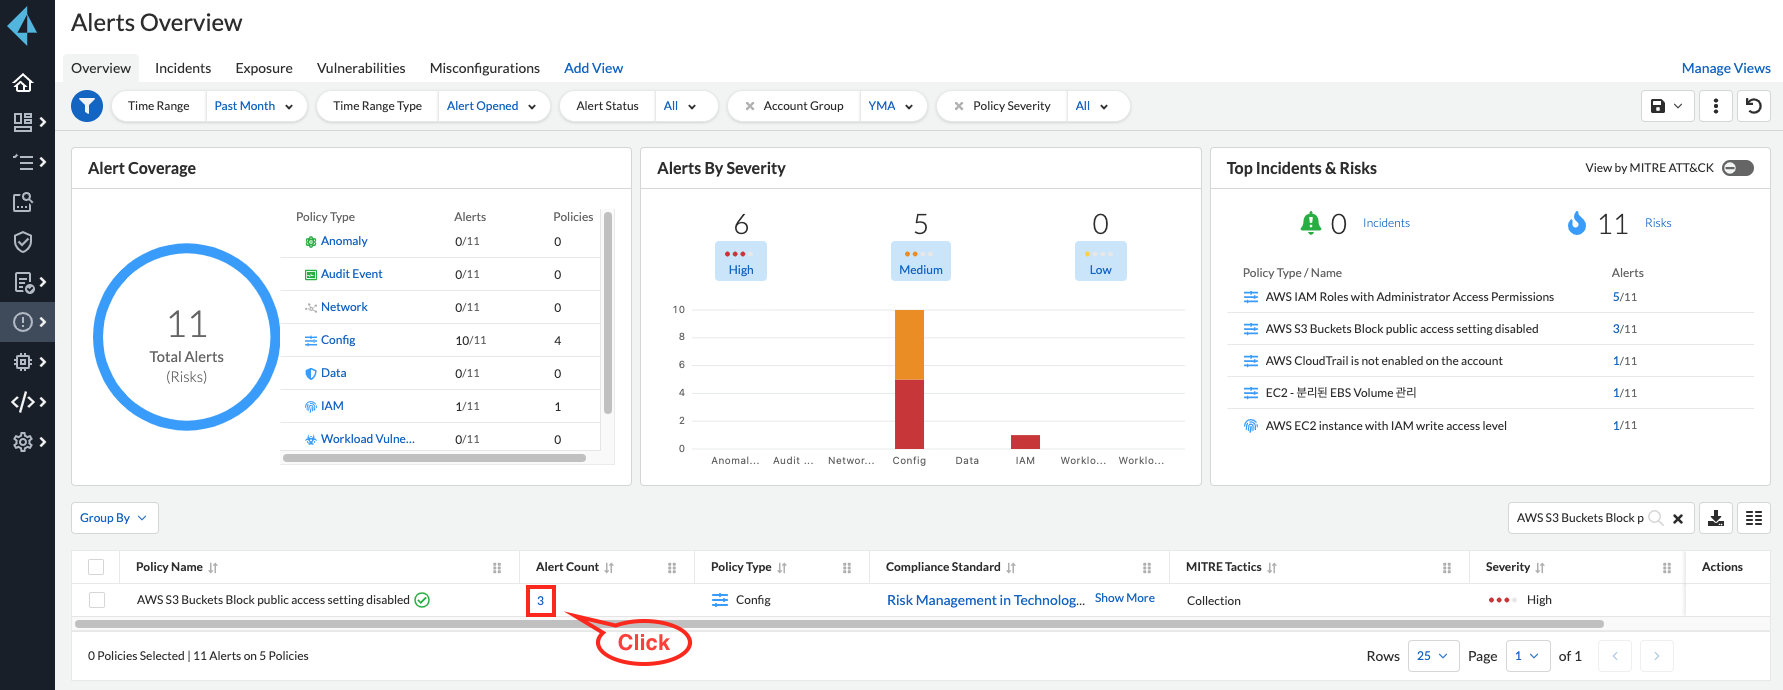
Task: Open the Manage Views link
Action: click(1725, 68)
